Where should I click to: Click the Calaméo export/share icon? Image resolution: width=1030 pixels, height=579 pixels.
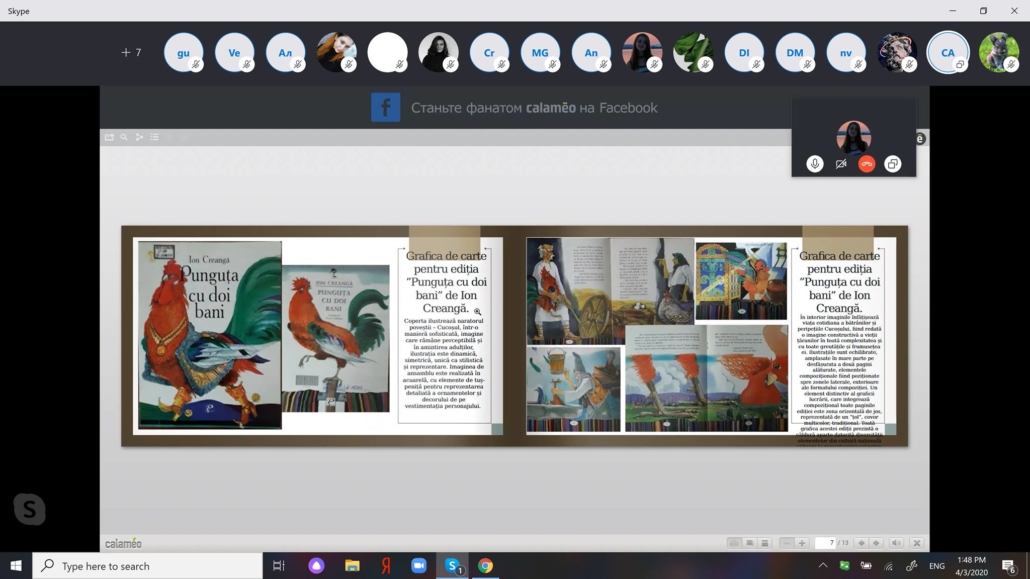pos(109,137)
